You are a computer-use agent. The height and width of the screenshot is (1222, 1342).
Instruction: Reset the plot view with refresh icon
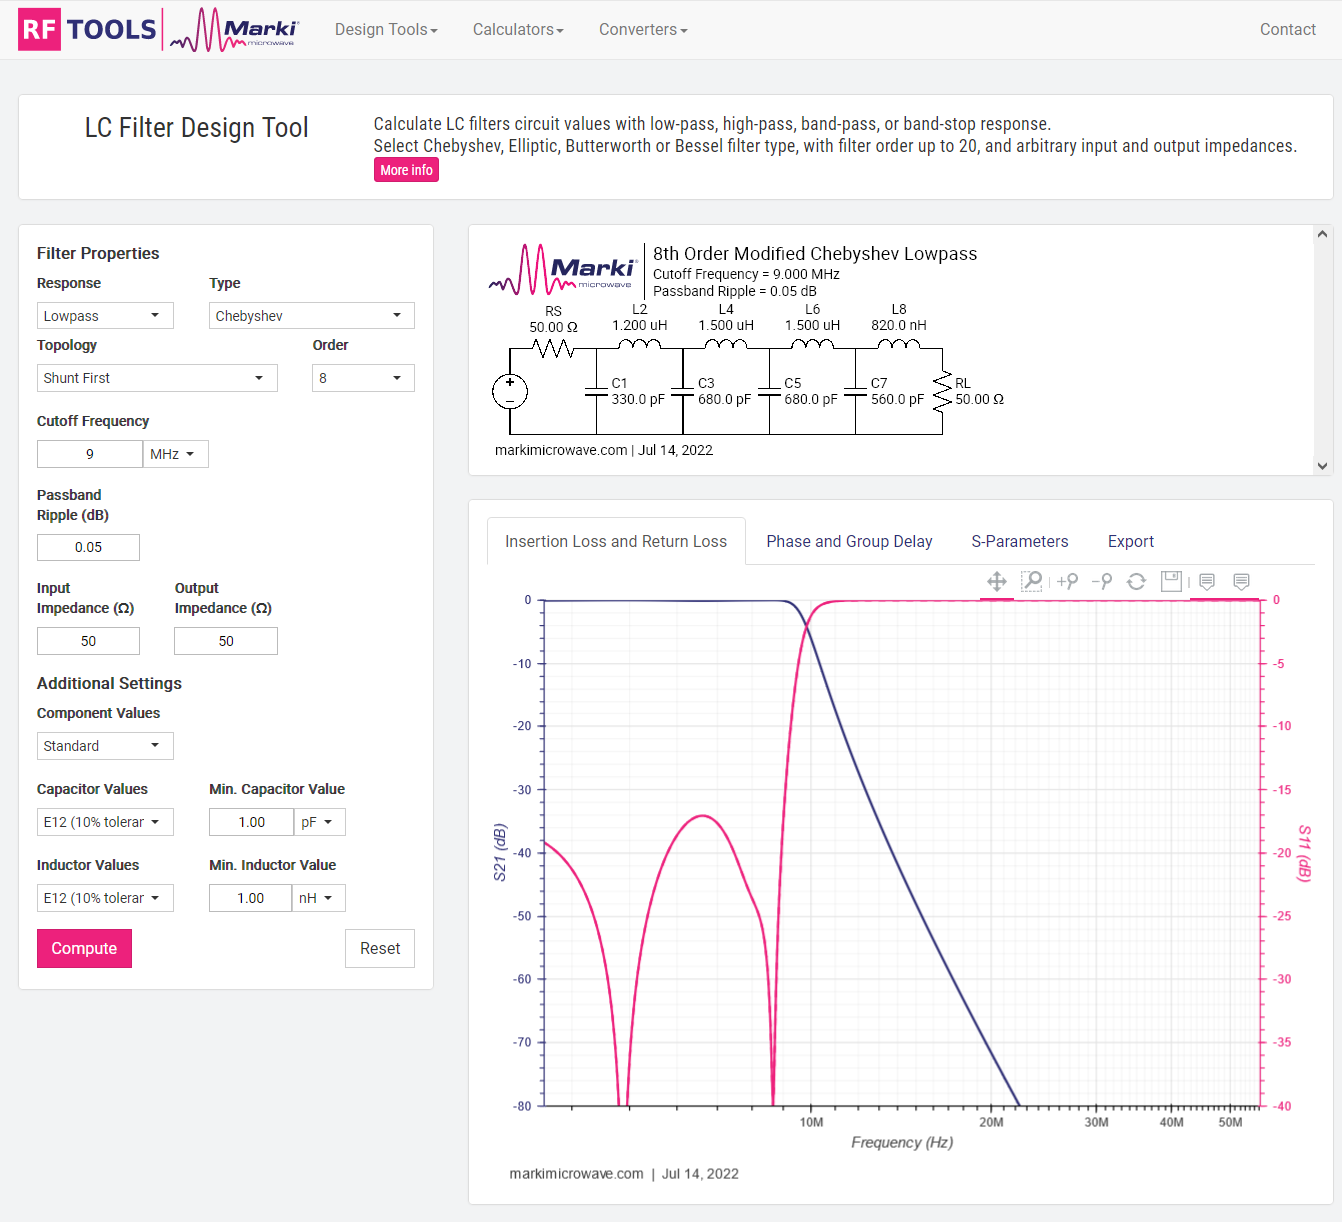pyautogui.click(x=1136, y=582)
